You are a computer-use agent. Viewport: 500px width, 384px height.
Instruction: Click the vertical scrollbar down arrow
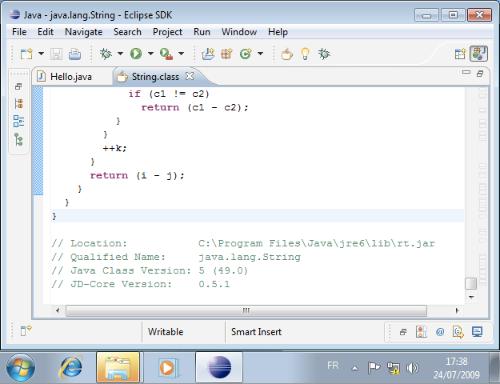(x=471, y=297)
